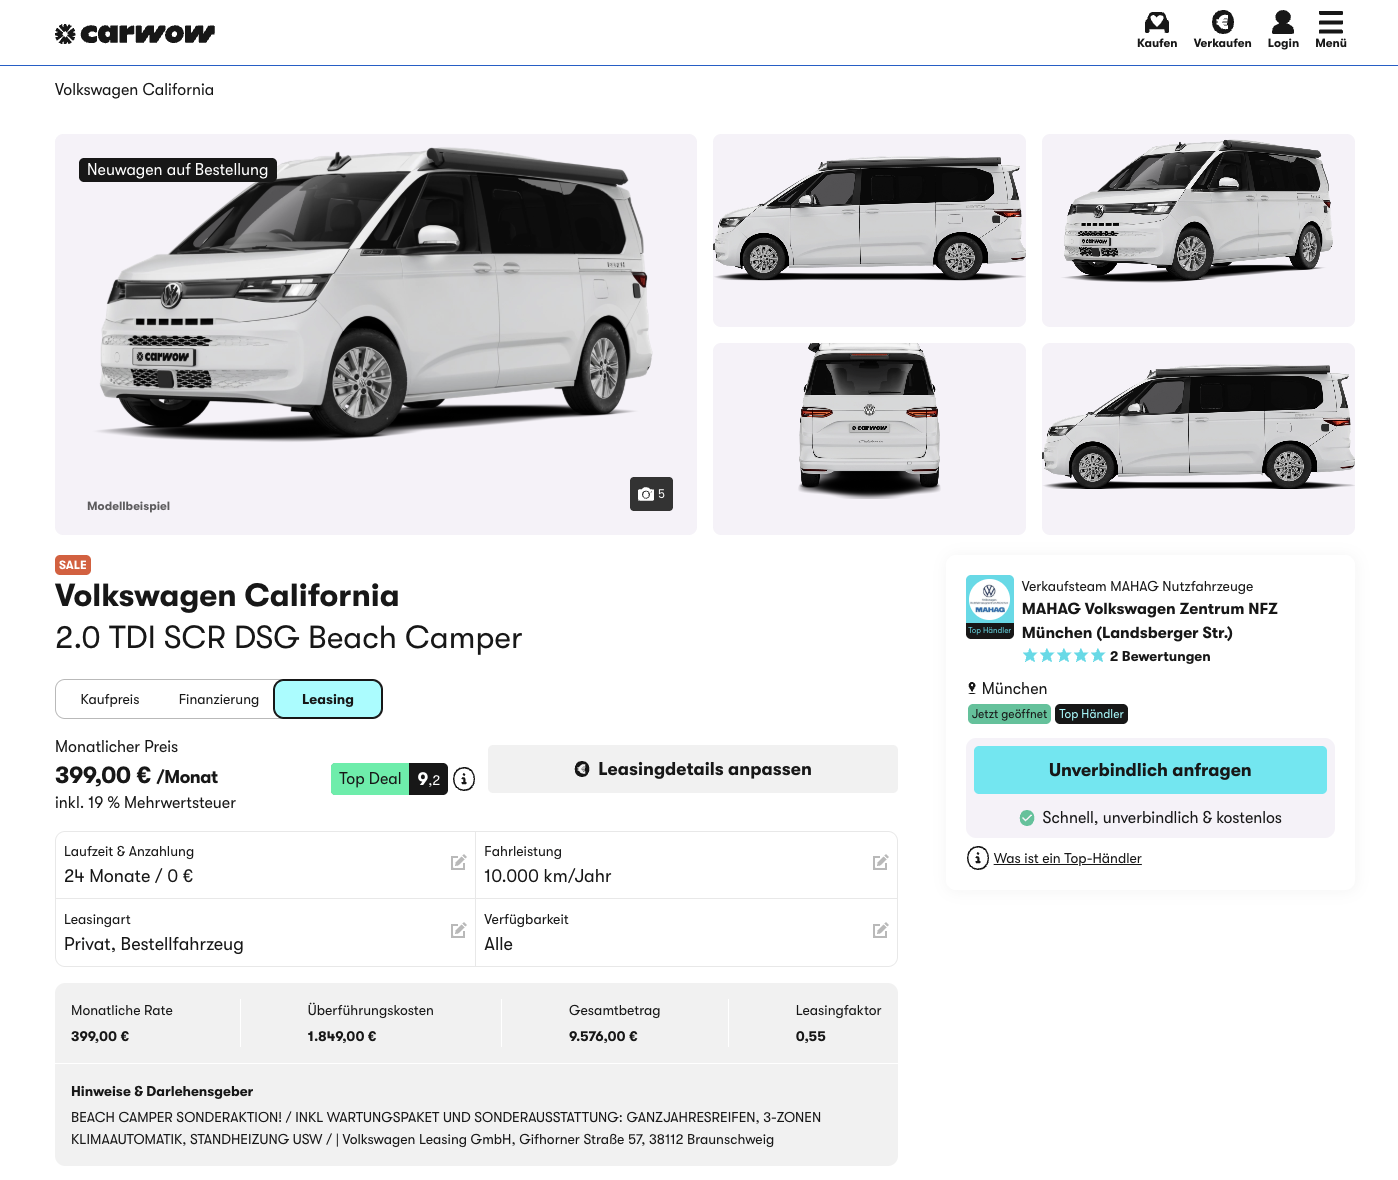Open the main front-angle van photo
1398x1180 pixels.
click(x=376, y=334)
